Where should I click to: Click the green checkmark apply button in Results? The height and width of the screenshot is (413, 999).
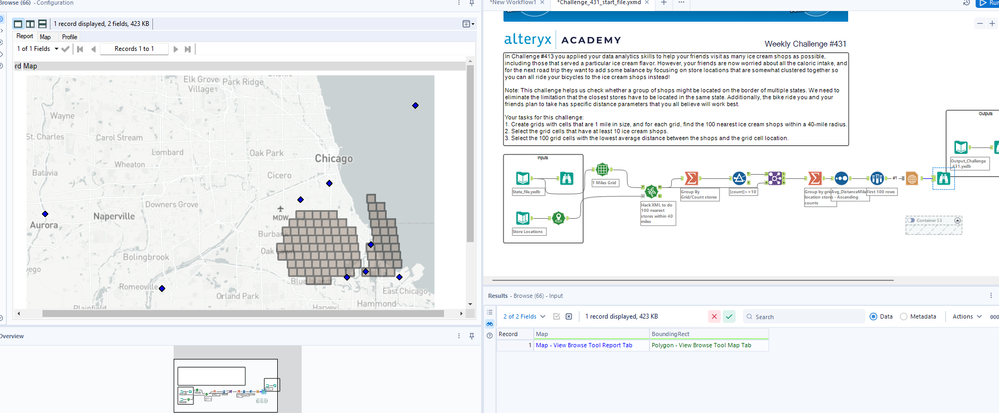[x=729, y=316]
